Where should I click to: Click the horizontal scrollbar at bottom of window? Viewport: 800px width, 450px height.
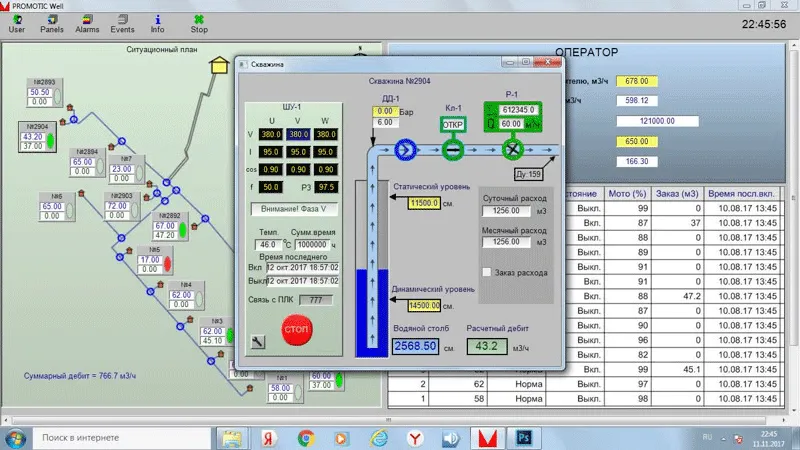pos(388,420)
